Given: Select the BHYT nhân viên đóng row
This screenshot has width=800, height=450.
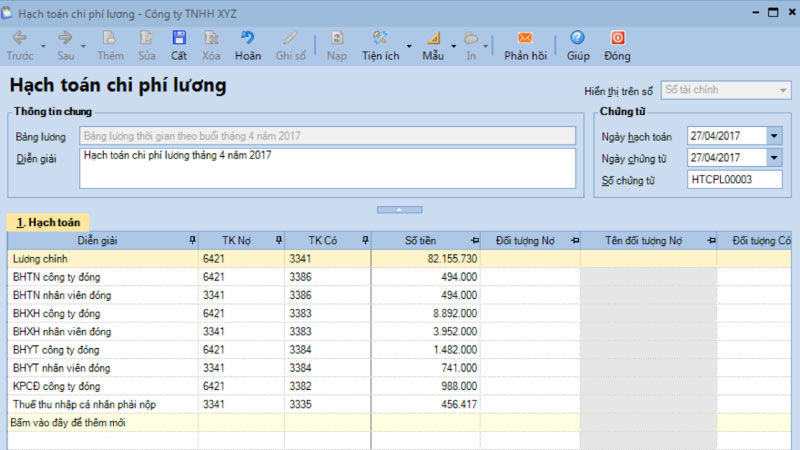Looking at the screenshot, I should [x=399, y=368].
